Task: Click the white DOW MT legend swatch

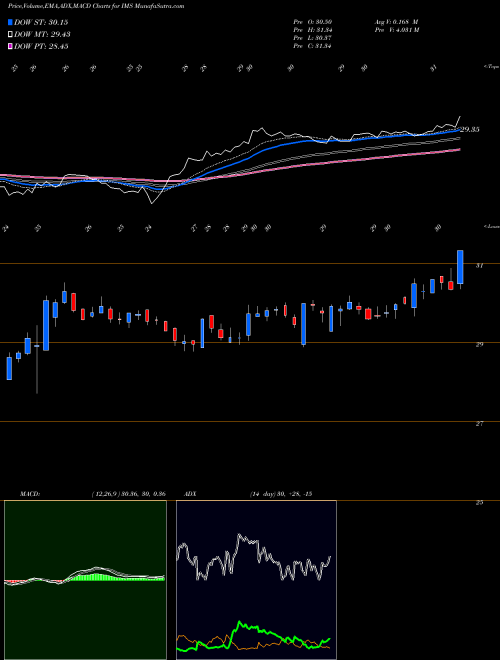Action: (x=11, y=35)
